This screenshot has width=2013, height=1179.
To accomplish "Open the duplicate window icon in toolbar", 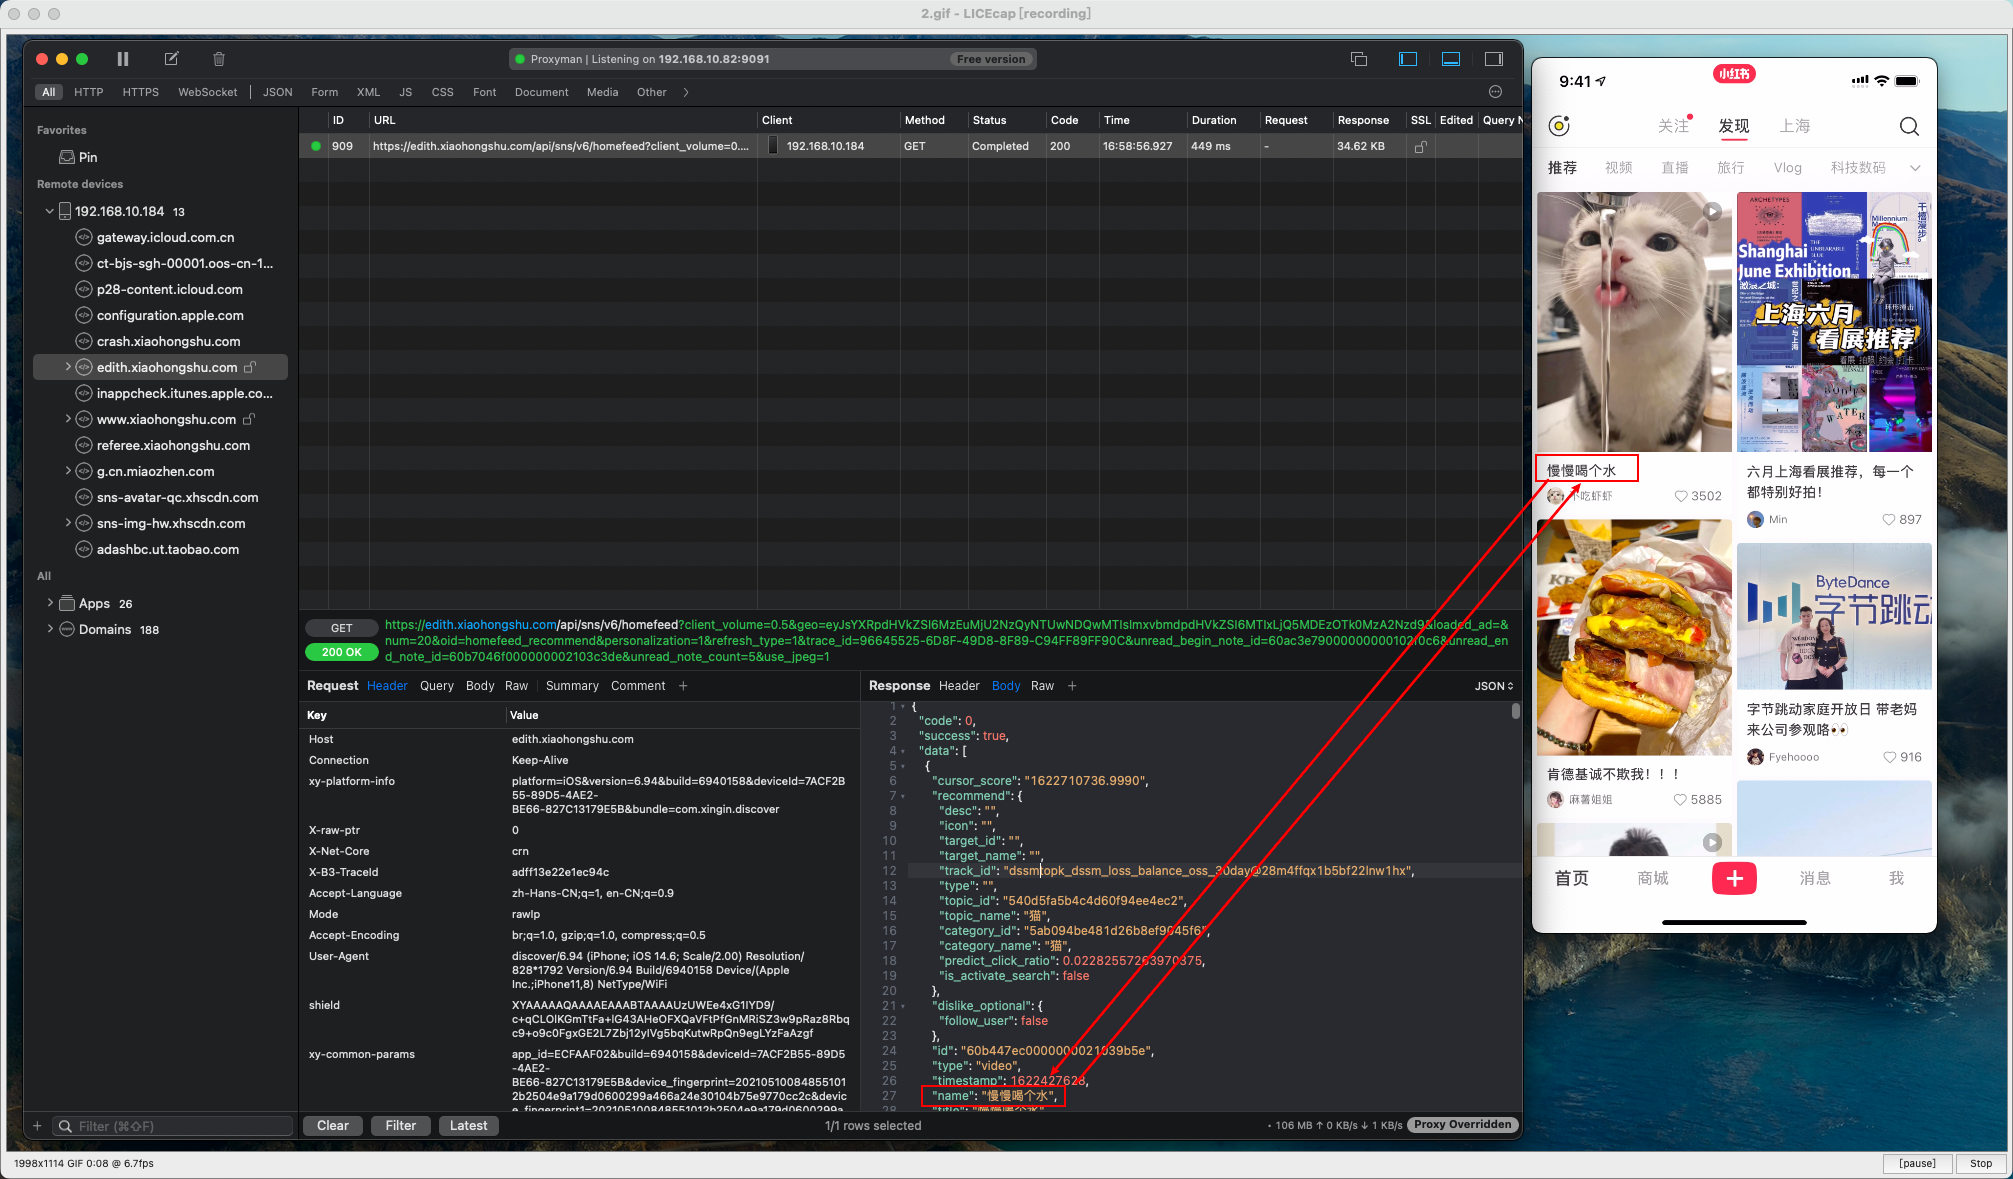I will click(1359, 59).
